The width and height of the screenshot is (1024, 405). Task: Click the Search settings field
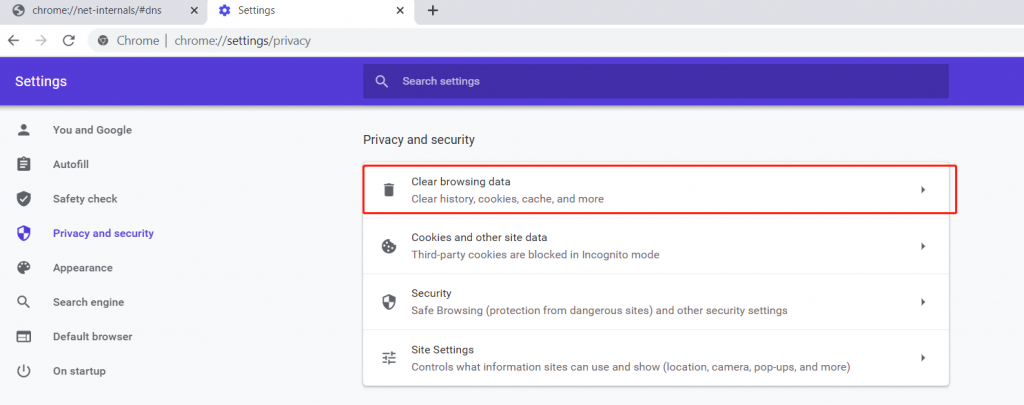pos(656,81)
